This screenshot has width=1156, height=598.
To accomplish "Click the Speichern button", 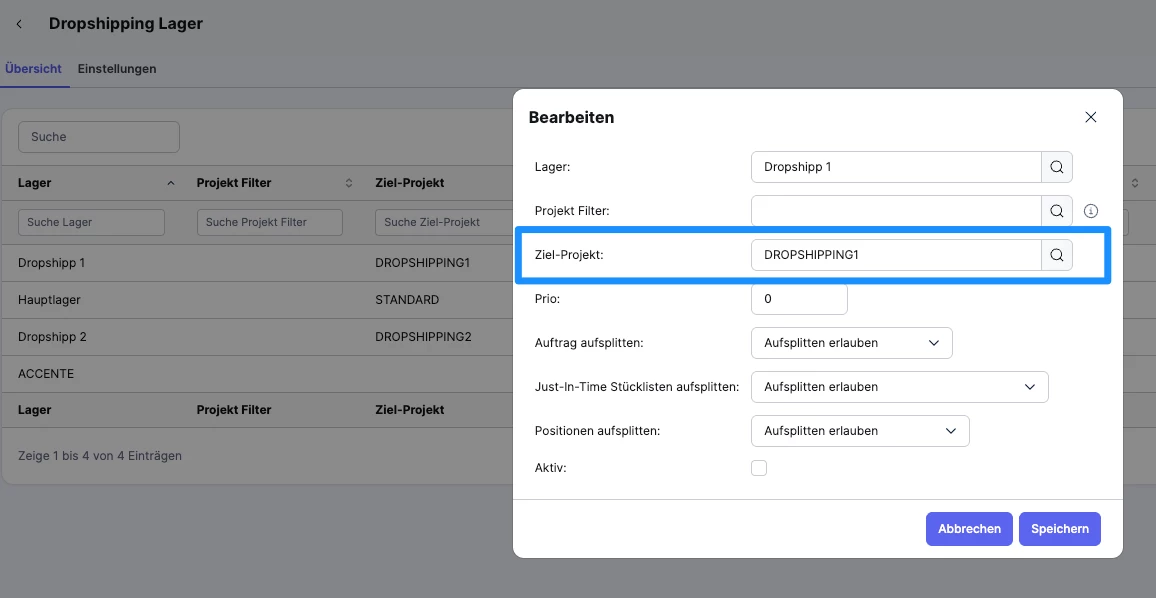I will coord(1059,529).
